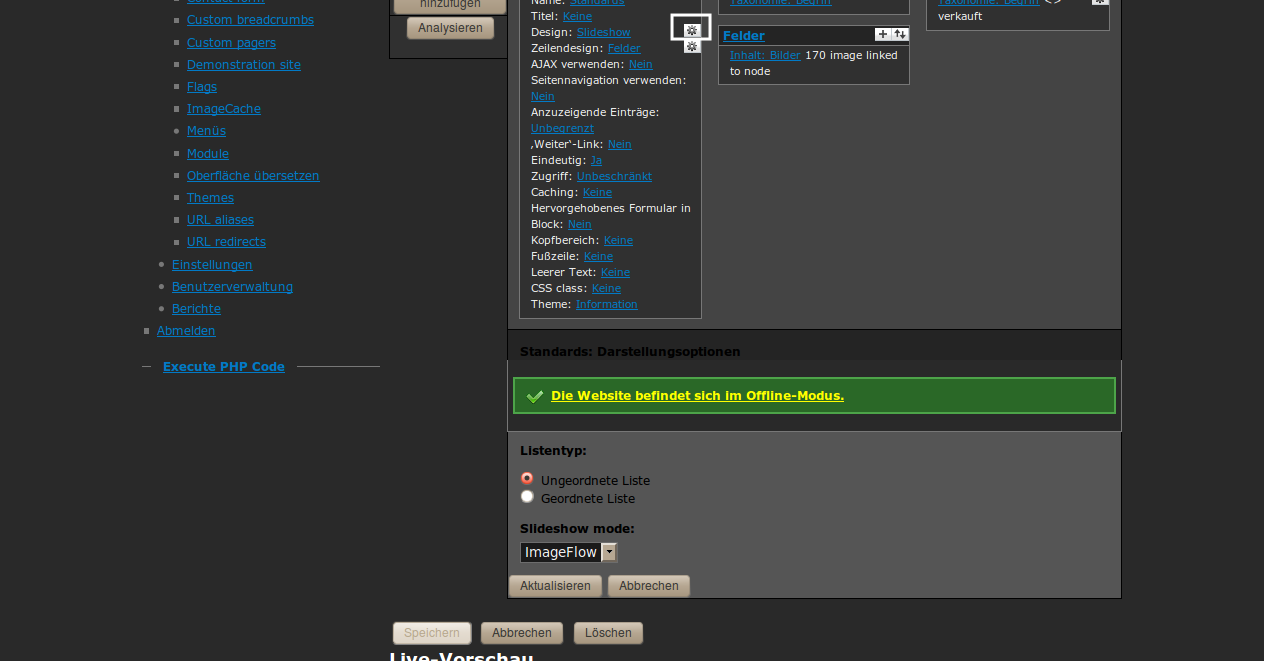Open settings gear next to Design Slideshow
Viewport: 1264px width, 661px height.
click(691, 30)
